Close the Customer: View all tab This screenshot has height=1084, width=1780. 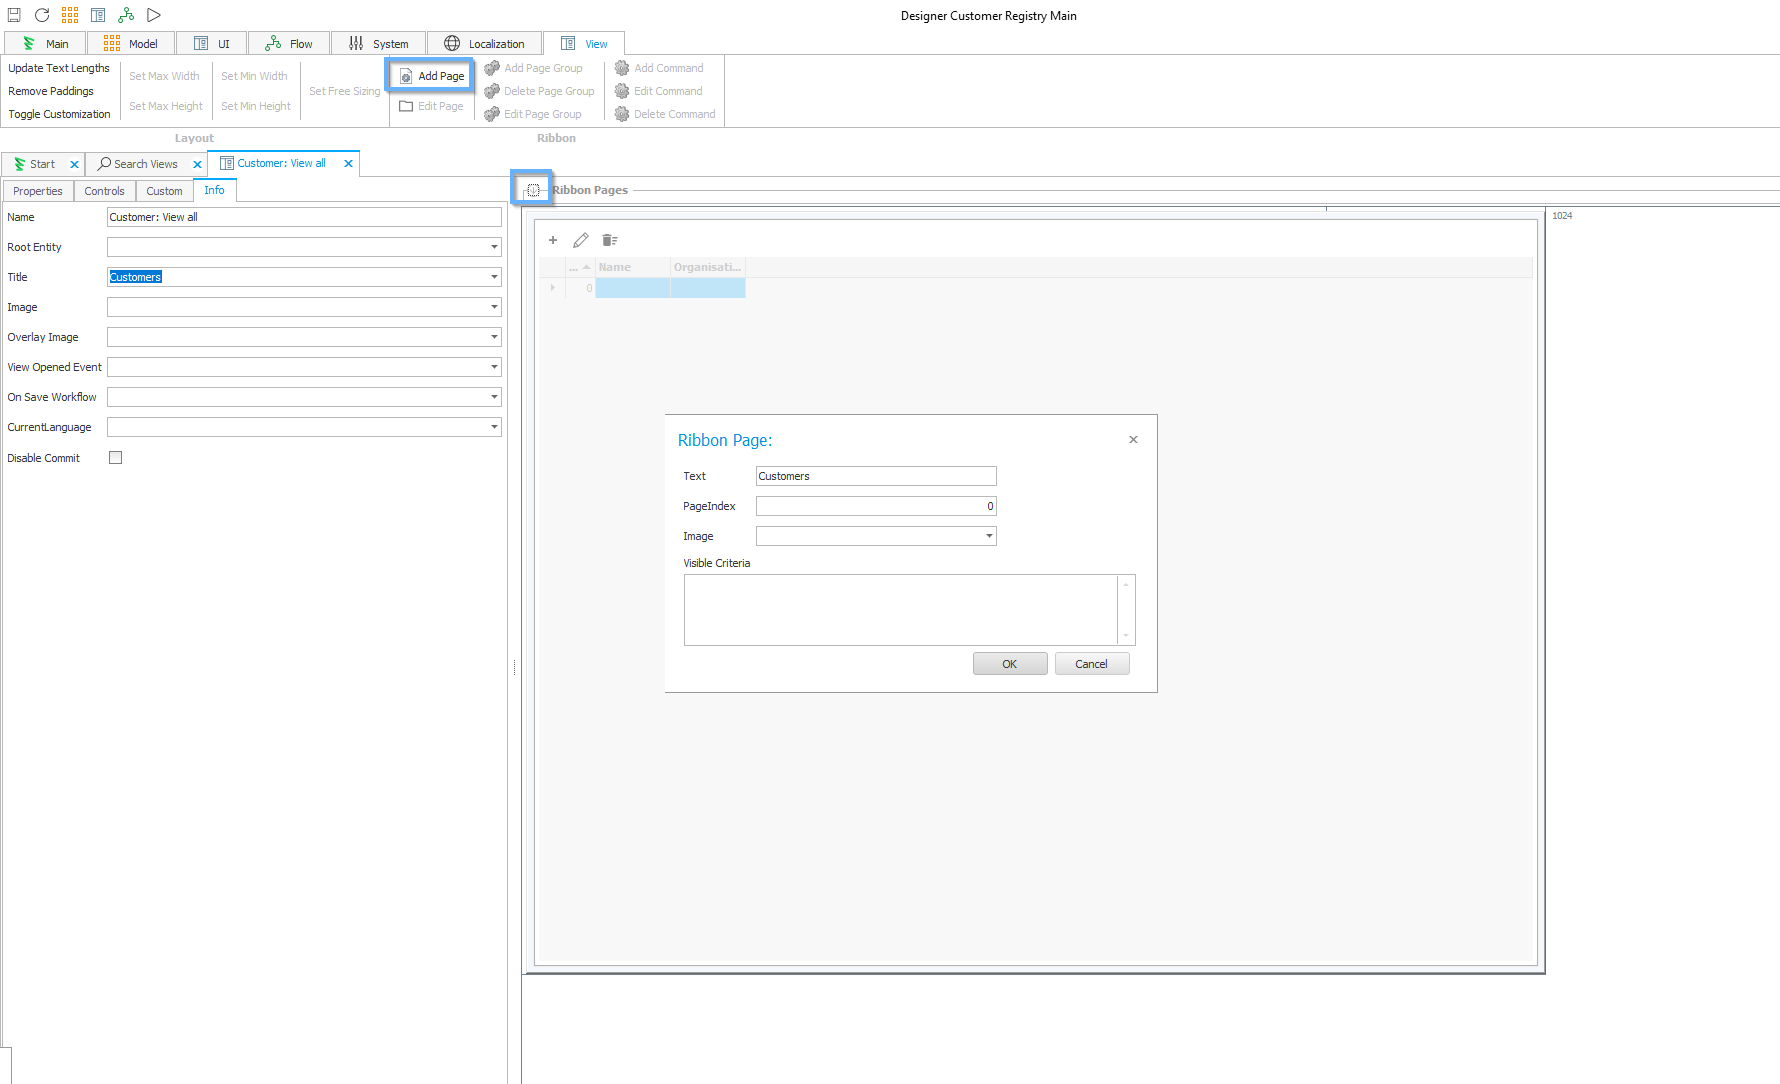(x=348, y=164)
